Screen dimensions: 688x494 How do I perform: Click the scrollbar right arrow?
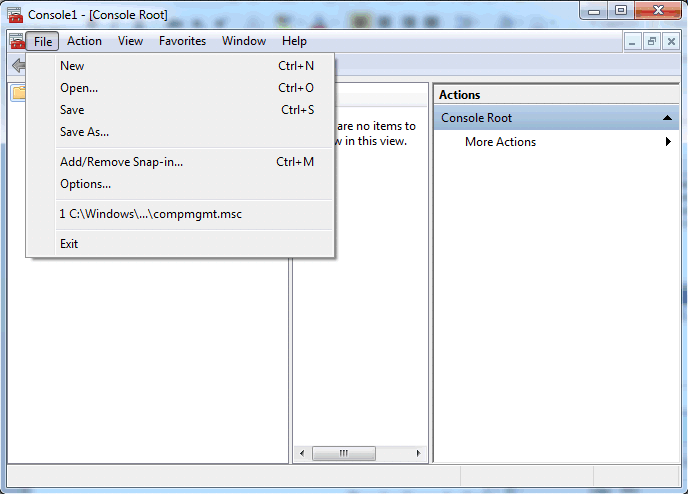pyautogui.click(x=417, y=453)
